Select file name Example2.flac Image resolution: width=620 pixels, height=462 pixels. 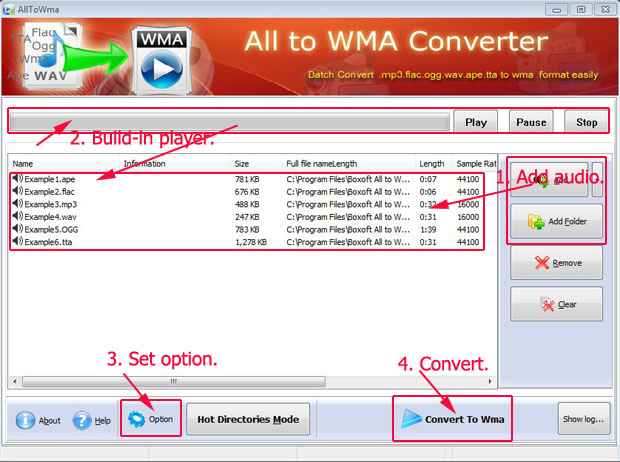49,192
